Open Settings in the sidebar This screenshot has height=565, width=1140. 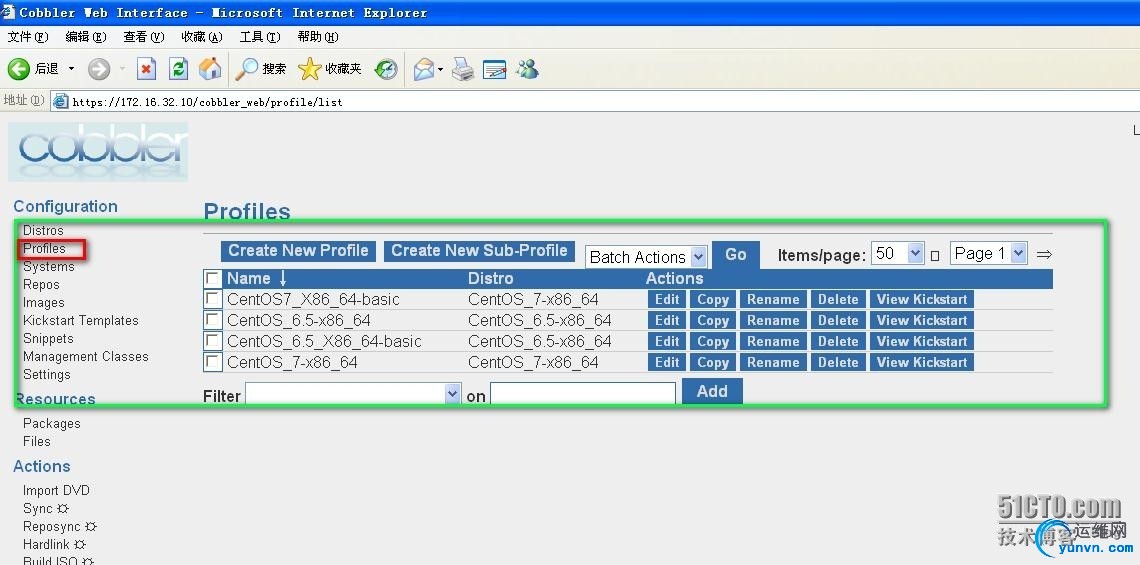pyautogui.click(x=47, y=374)
